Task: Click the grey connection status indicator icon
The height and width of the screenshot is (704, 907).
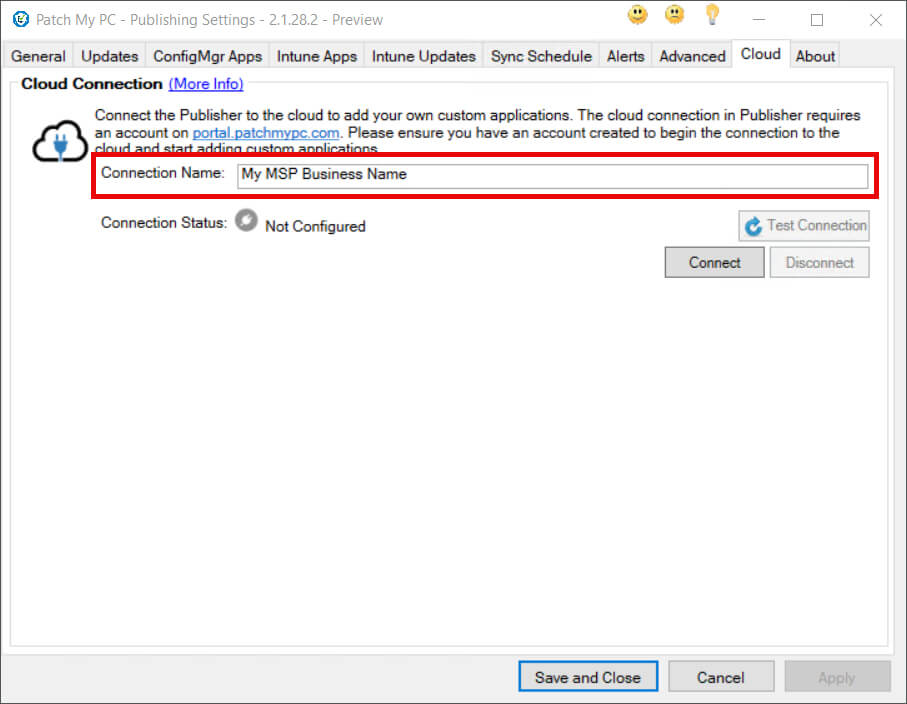Action: coord(246,220)
